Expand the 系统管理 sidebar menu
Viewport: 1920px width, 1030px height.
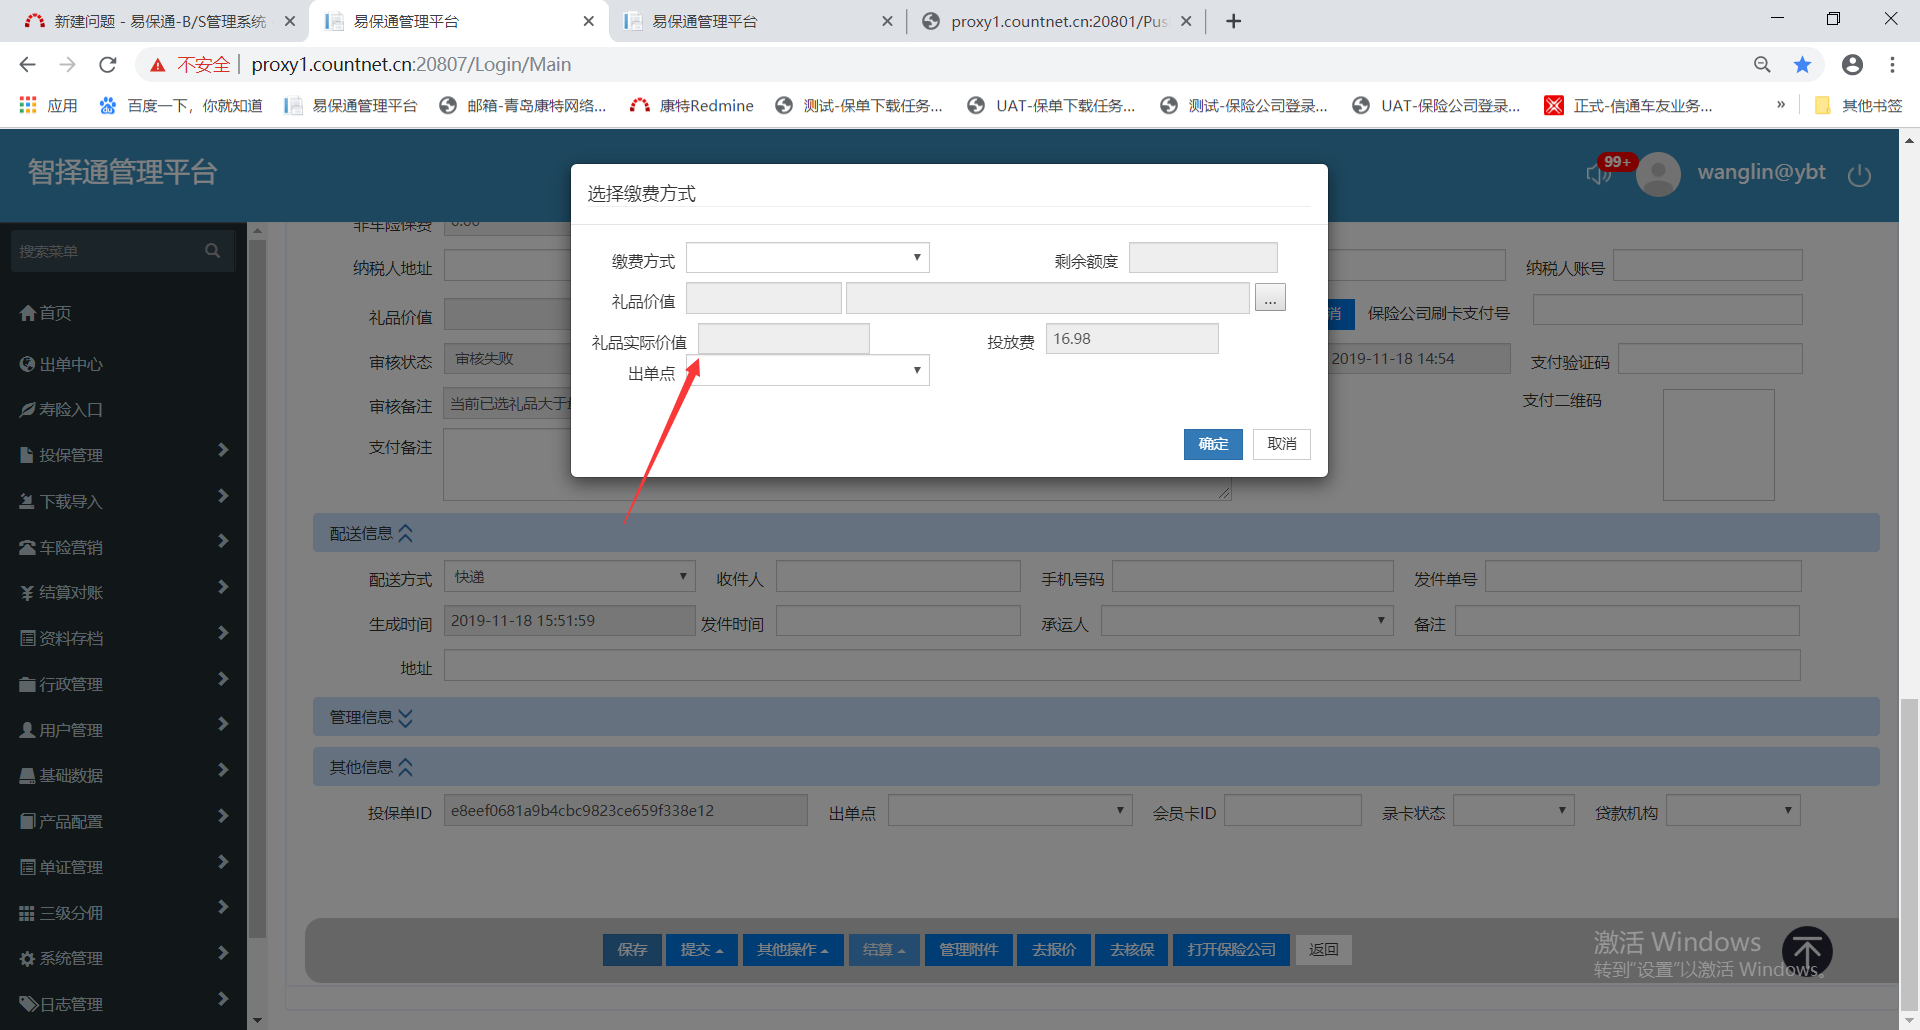click(123, 958)
